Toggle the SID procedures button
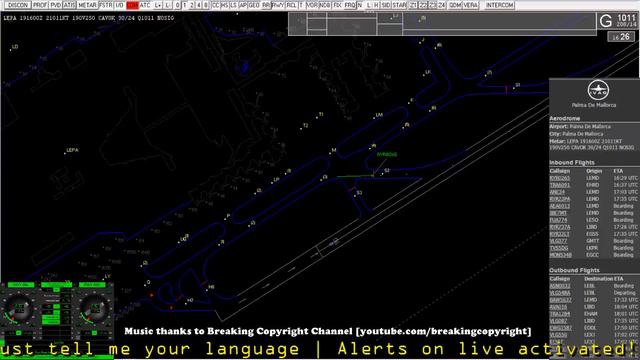This screenshot has width=640, height=360. tap(385, 5)
